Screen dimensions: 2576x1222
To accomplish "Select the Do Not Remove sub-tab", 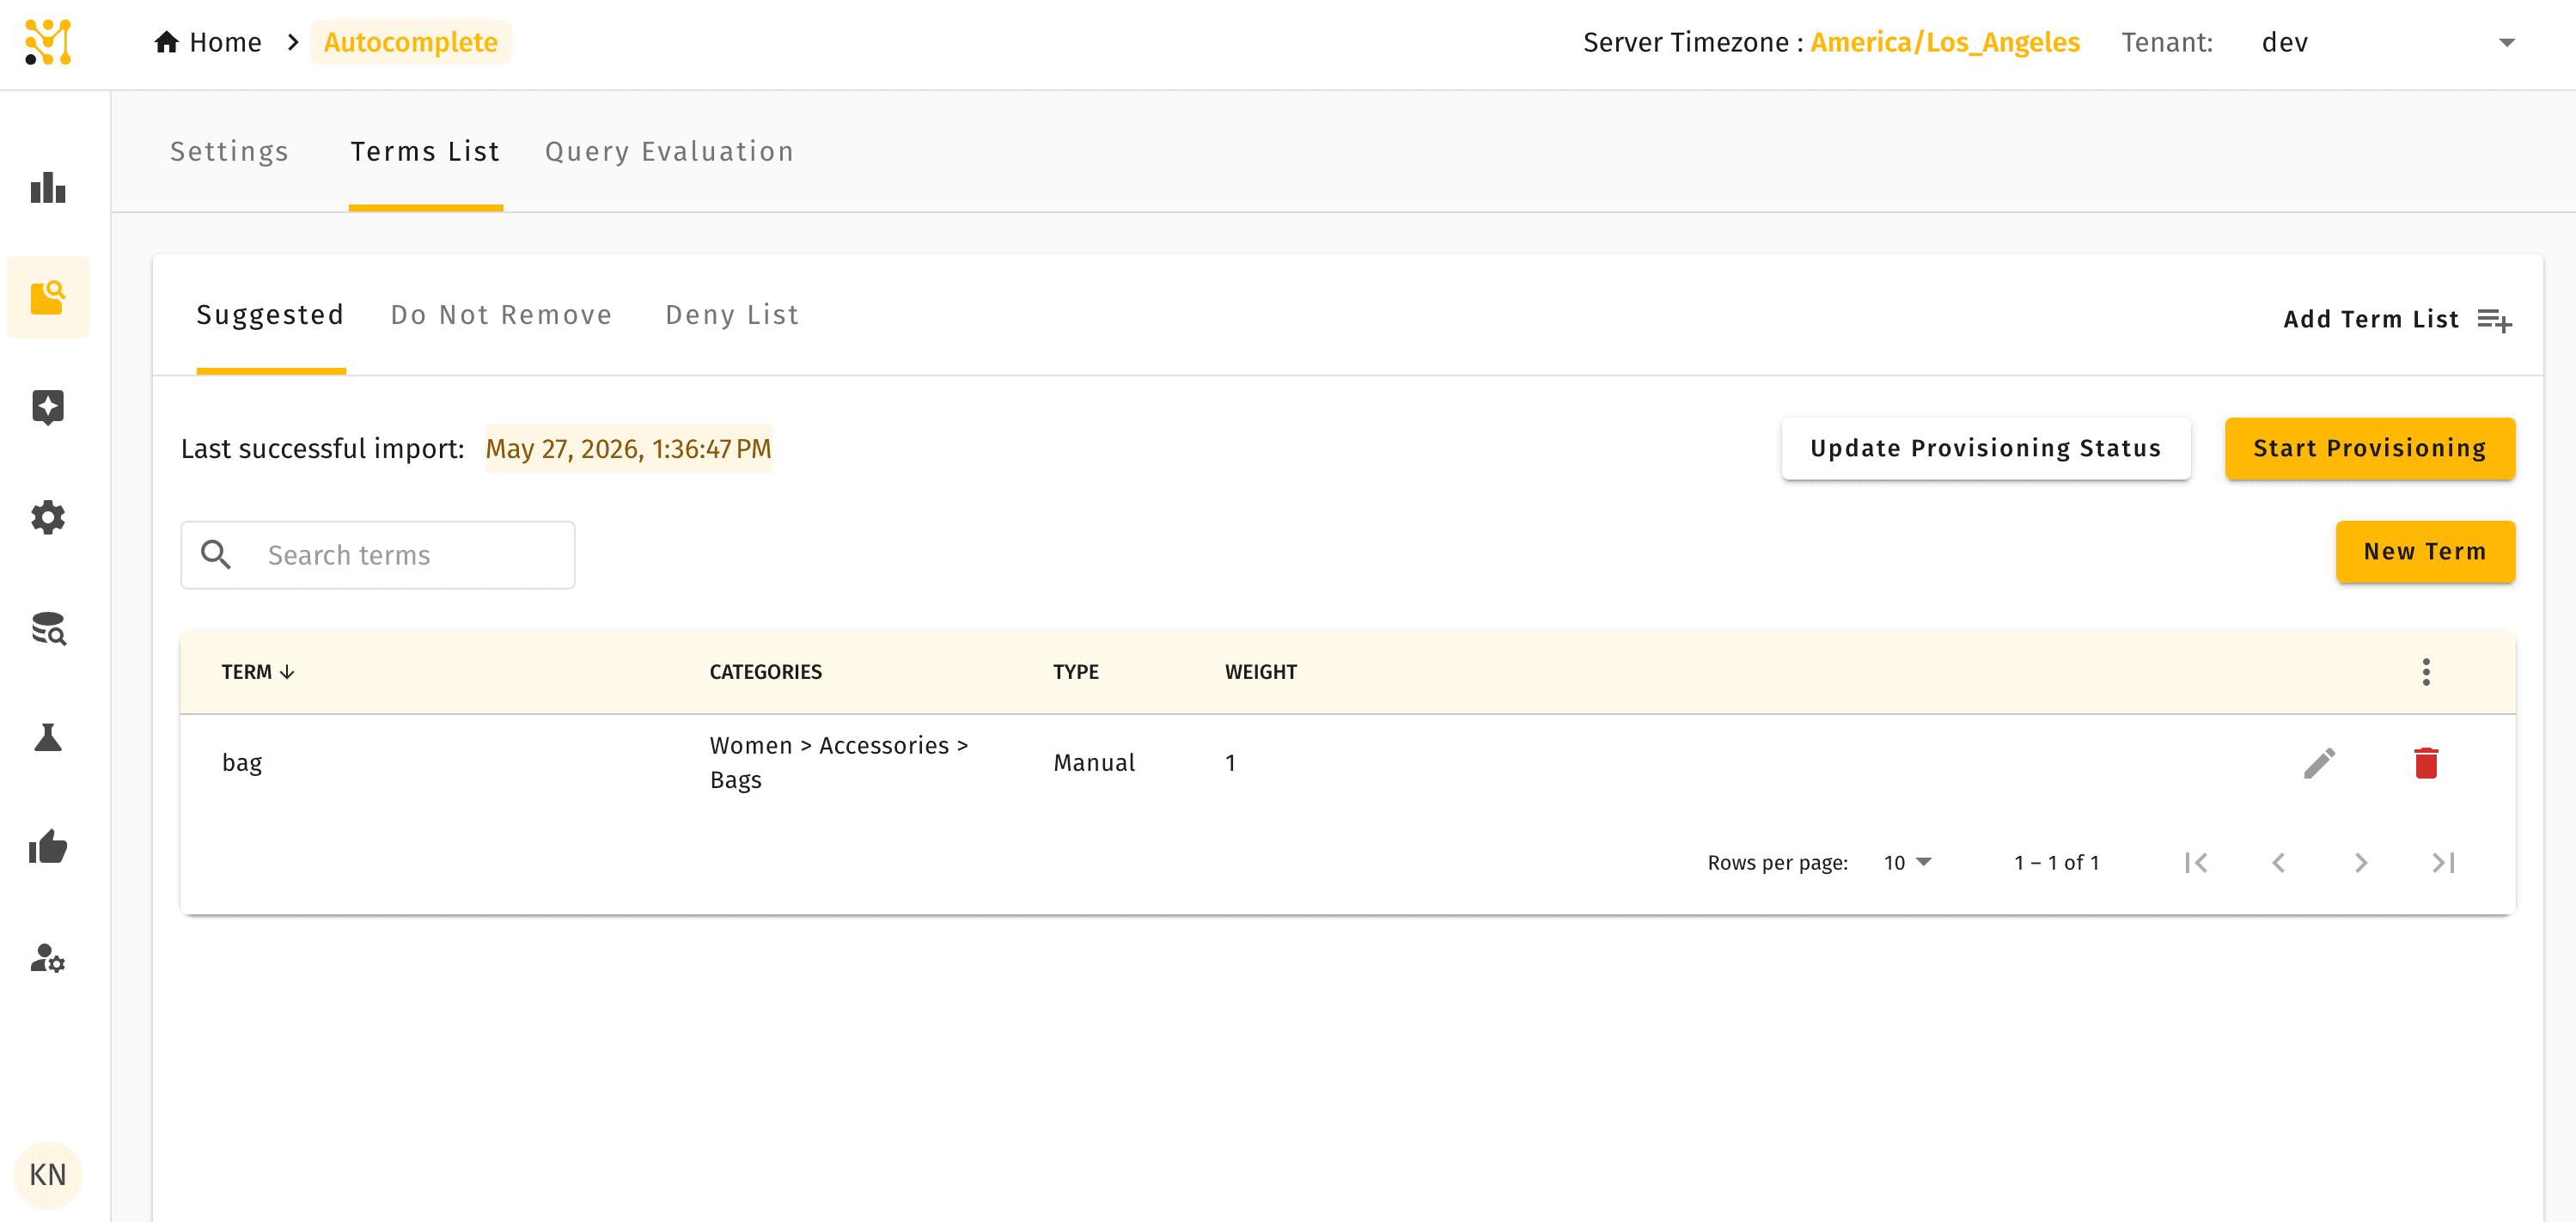I will tap(501, 315).
